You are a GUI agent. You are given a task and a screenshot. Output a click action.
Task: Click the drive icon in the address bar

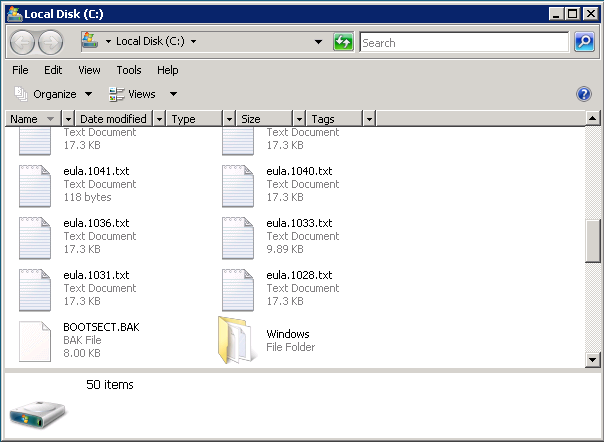tap(90, 41)
